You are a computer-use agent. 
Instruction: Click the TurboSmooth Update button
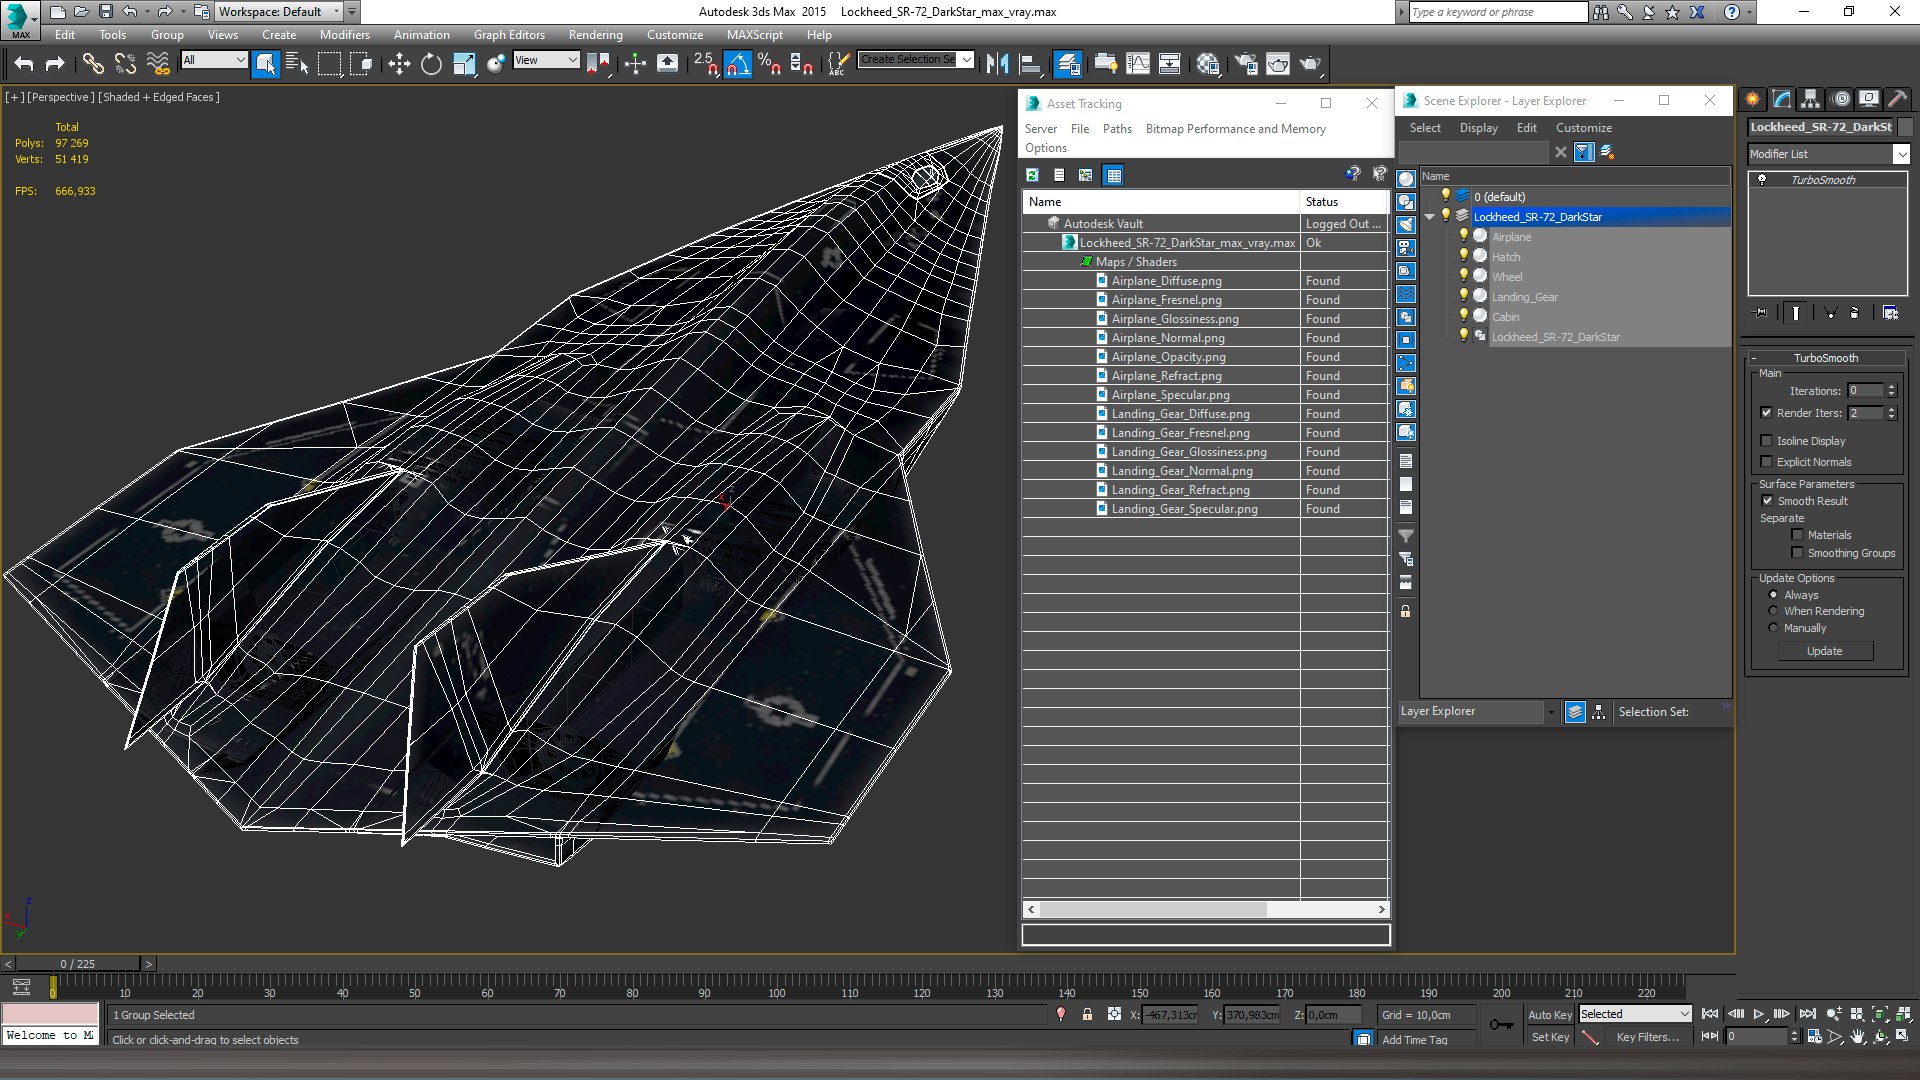(x=1824, y=651)
